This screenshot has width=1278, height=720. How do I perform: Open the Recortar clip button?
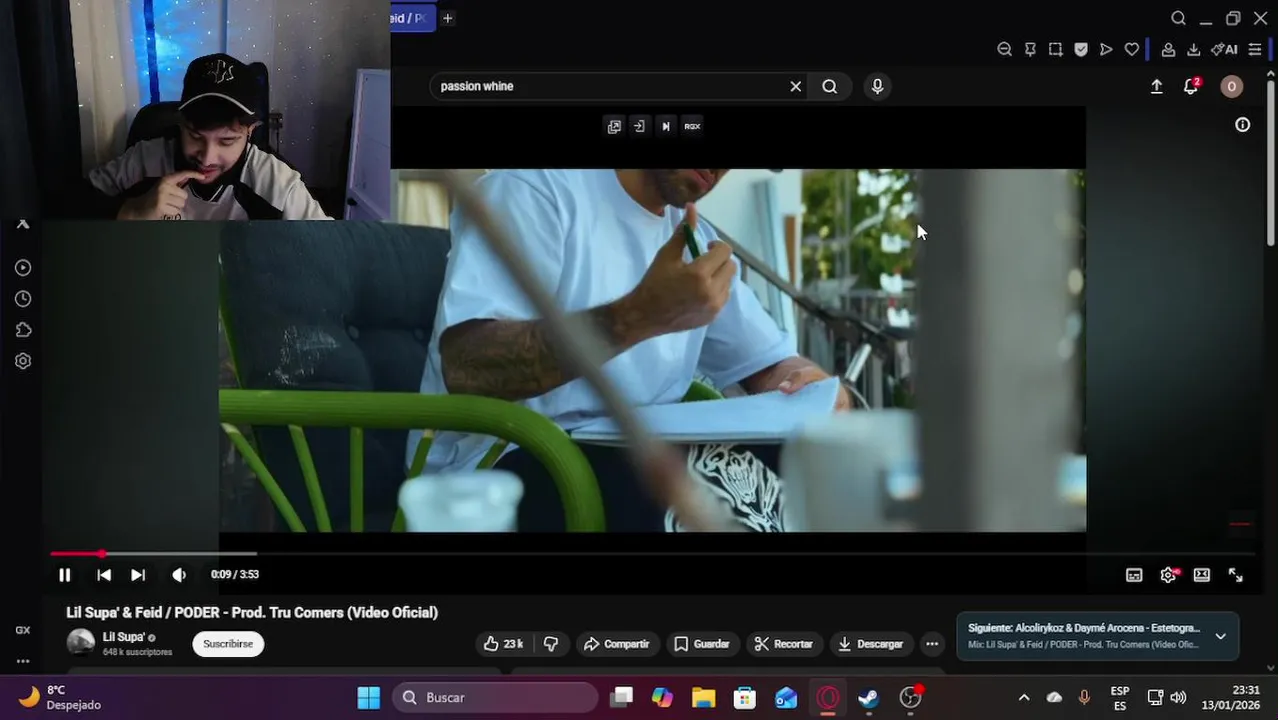[x=783, y=644]
